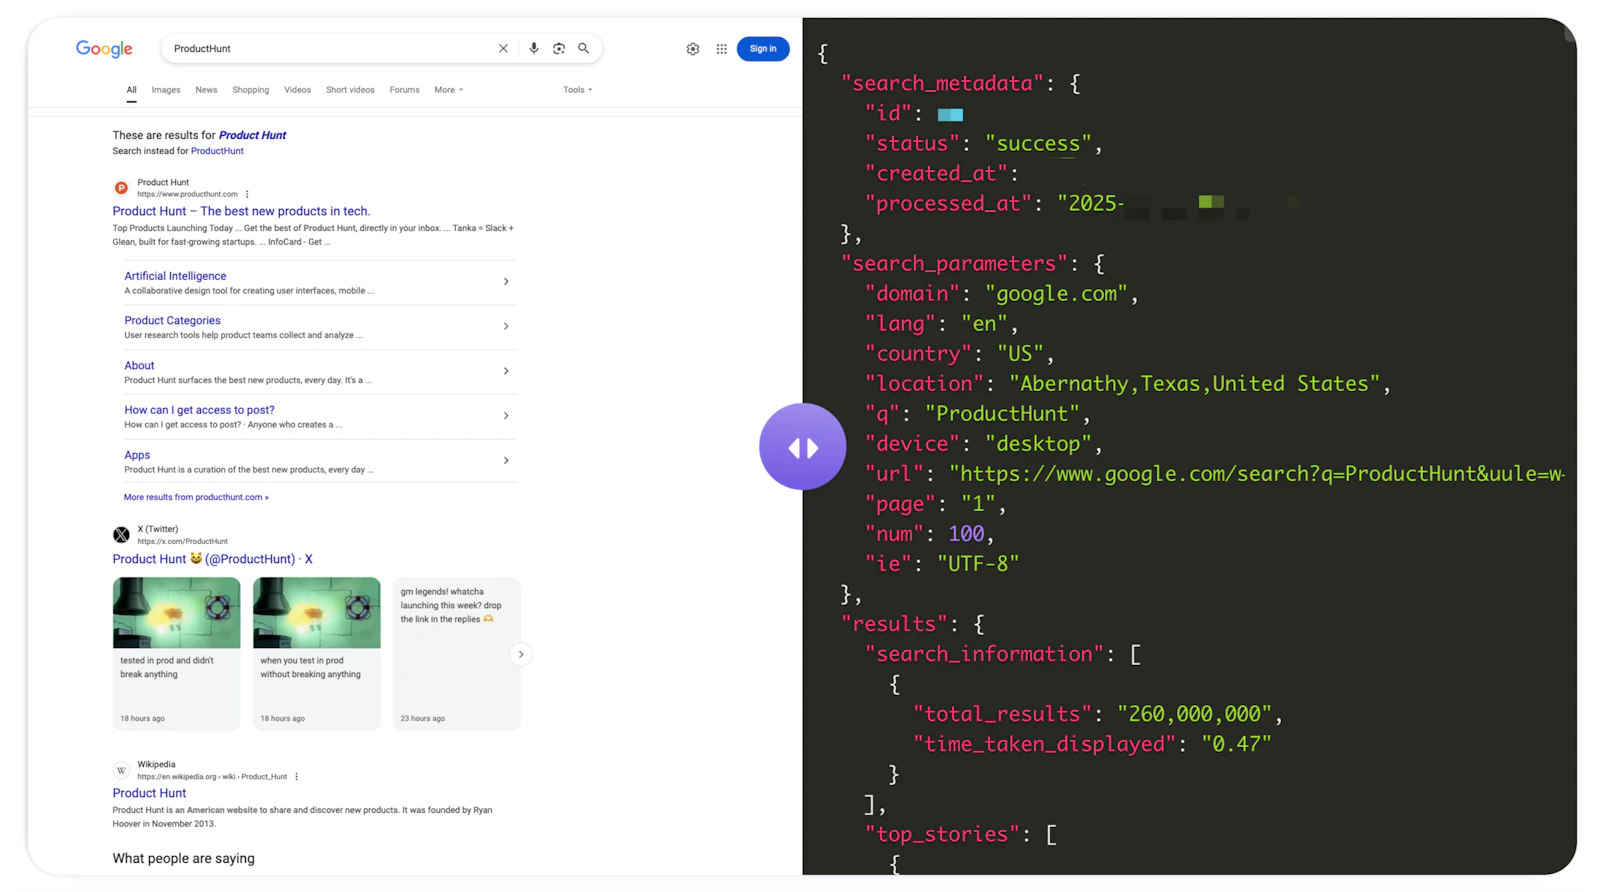
Task: Click the magnifier search icon
Action: pyautogui.click(x=584, y=48)
